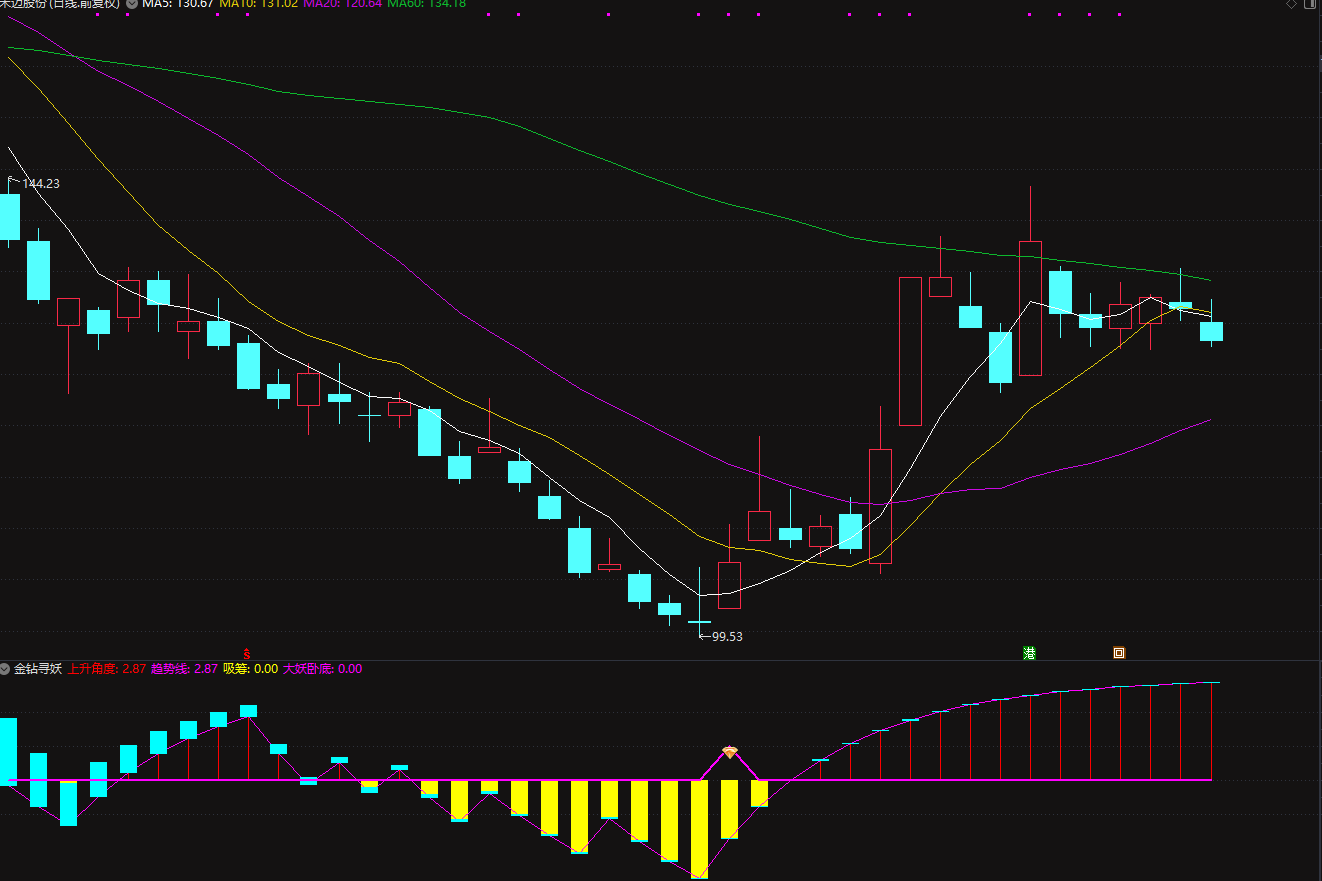The width and height of the screenshot is (1322, 881).
Task: Expand the main chart moving-average settings dropdown
Action: tap(132, 4)
